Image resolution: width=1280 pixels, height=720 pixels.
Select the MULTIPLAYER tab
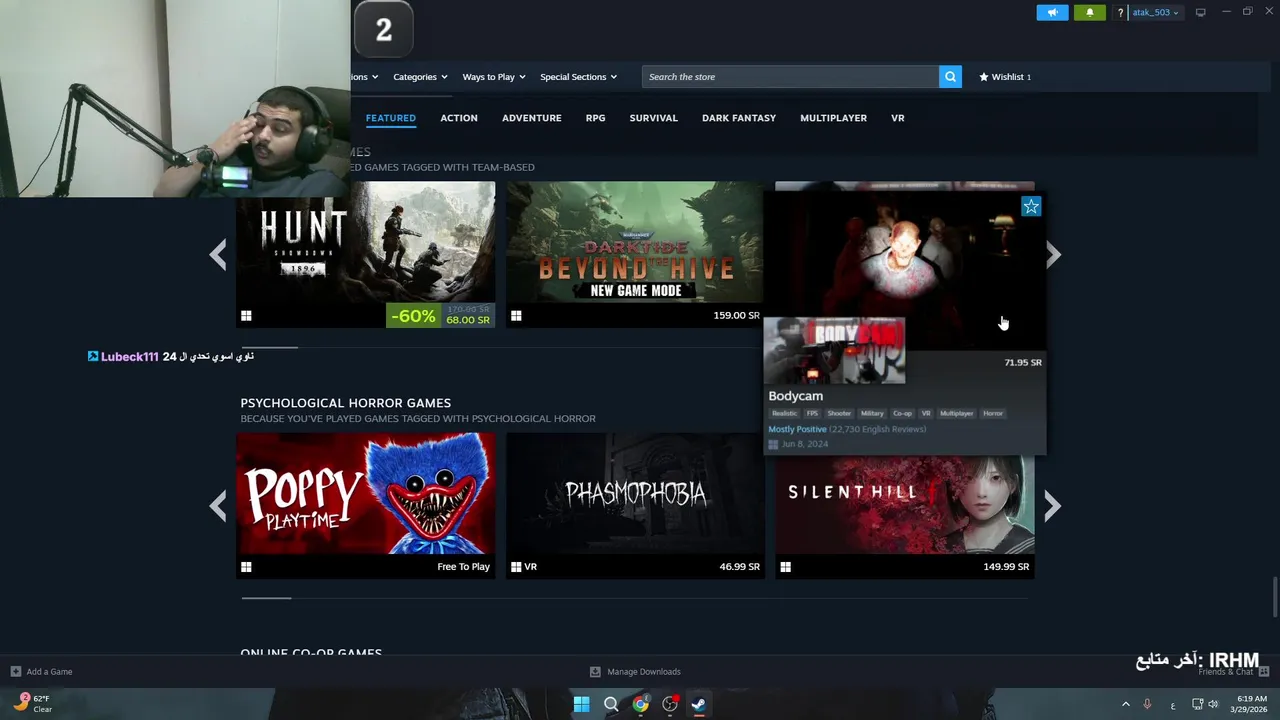pos(833,118)
